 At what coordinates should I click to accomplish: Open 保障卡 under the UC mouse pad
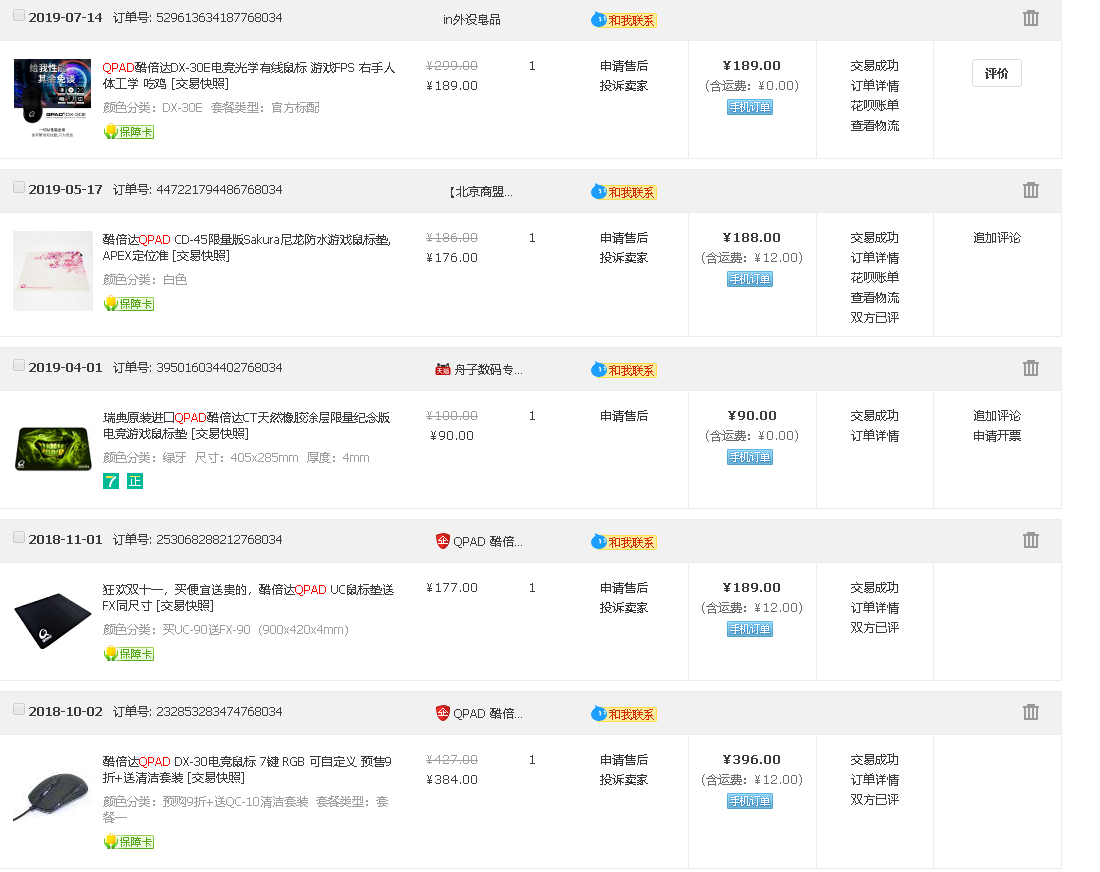click(128, 654)
